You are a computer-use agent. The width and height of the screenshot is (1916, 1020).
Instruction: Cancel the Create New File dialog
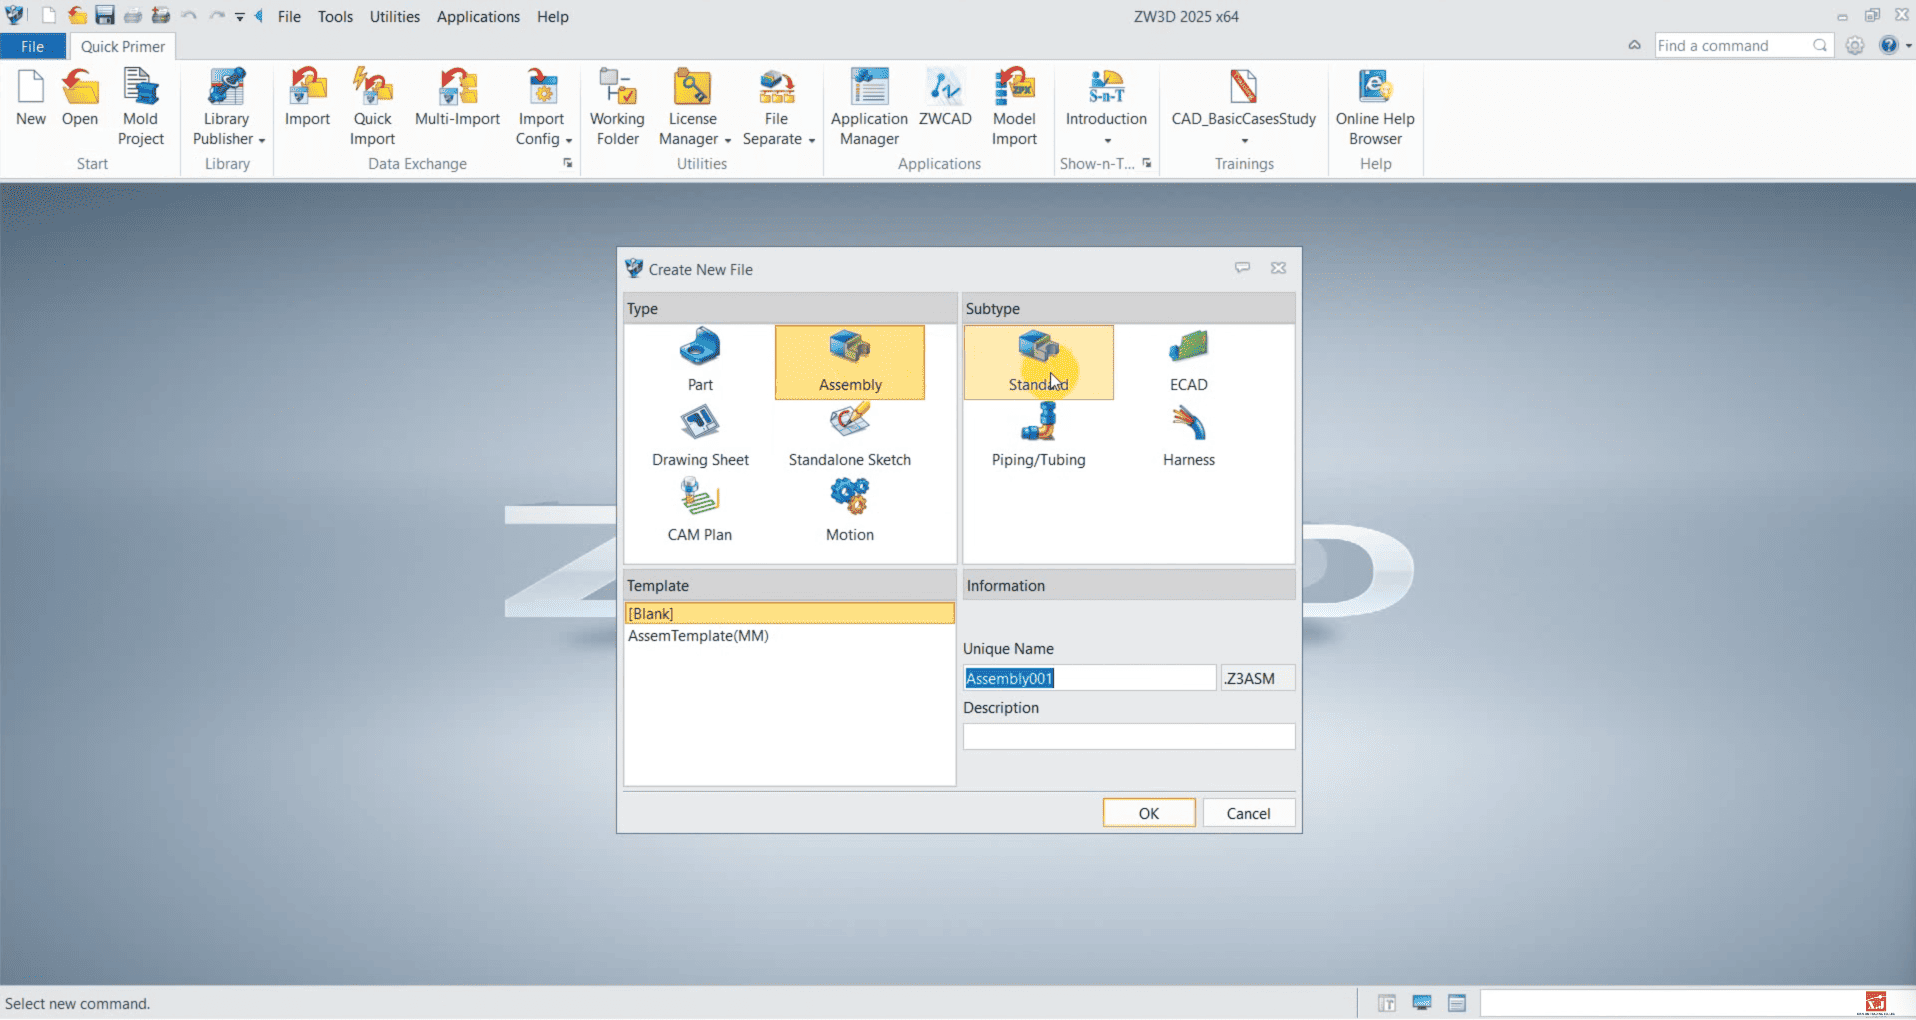(x=1248, y=813)
